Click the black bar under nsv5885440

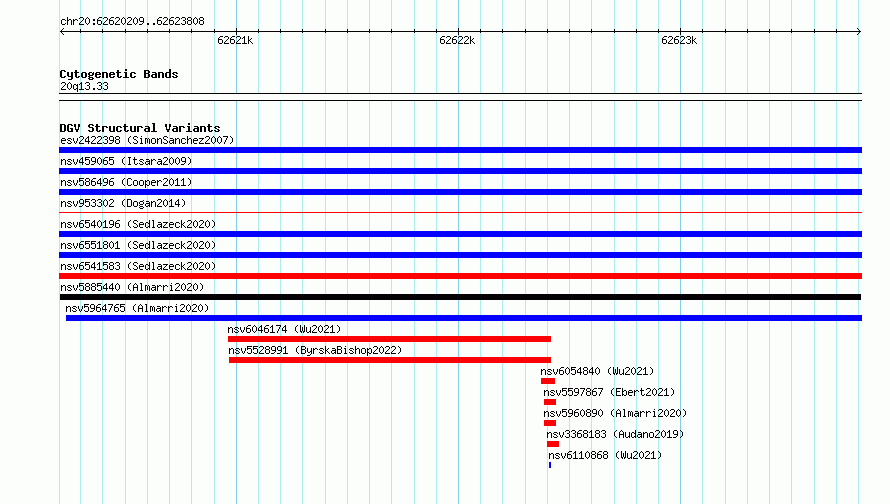[460, 297]
